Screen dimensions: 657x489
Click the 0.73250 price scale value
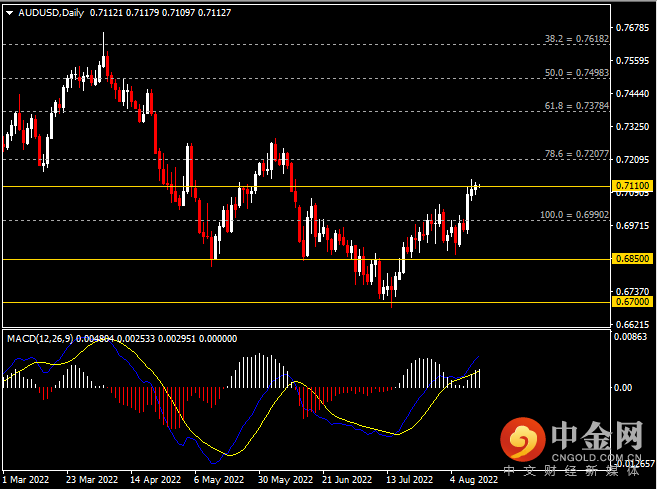[x=632, y=127]
